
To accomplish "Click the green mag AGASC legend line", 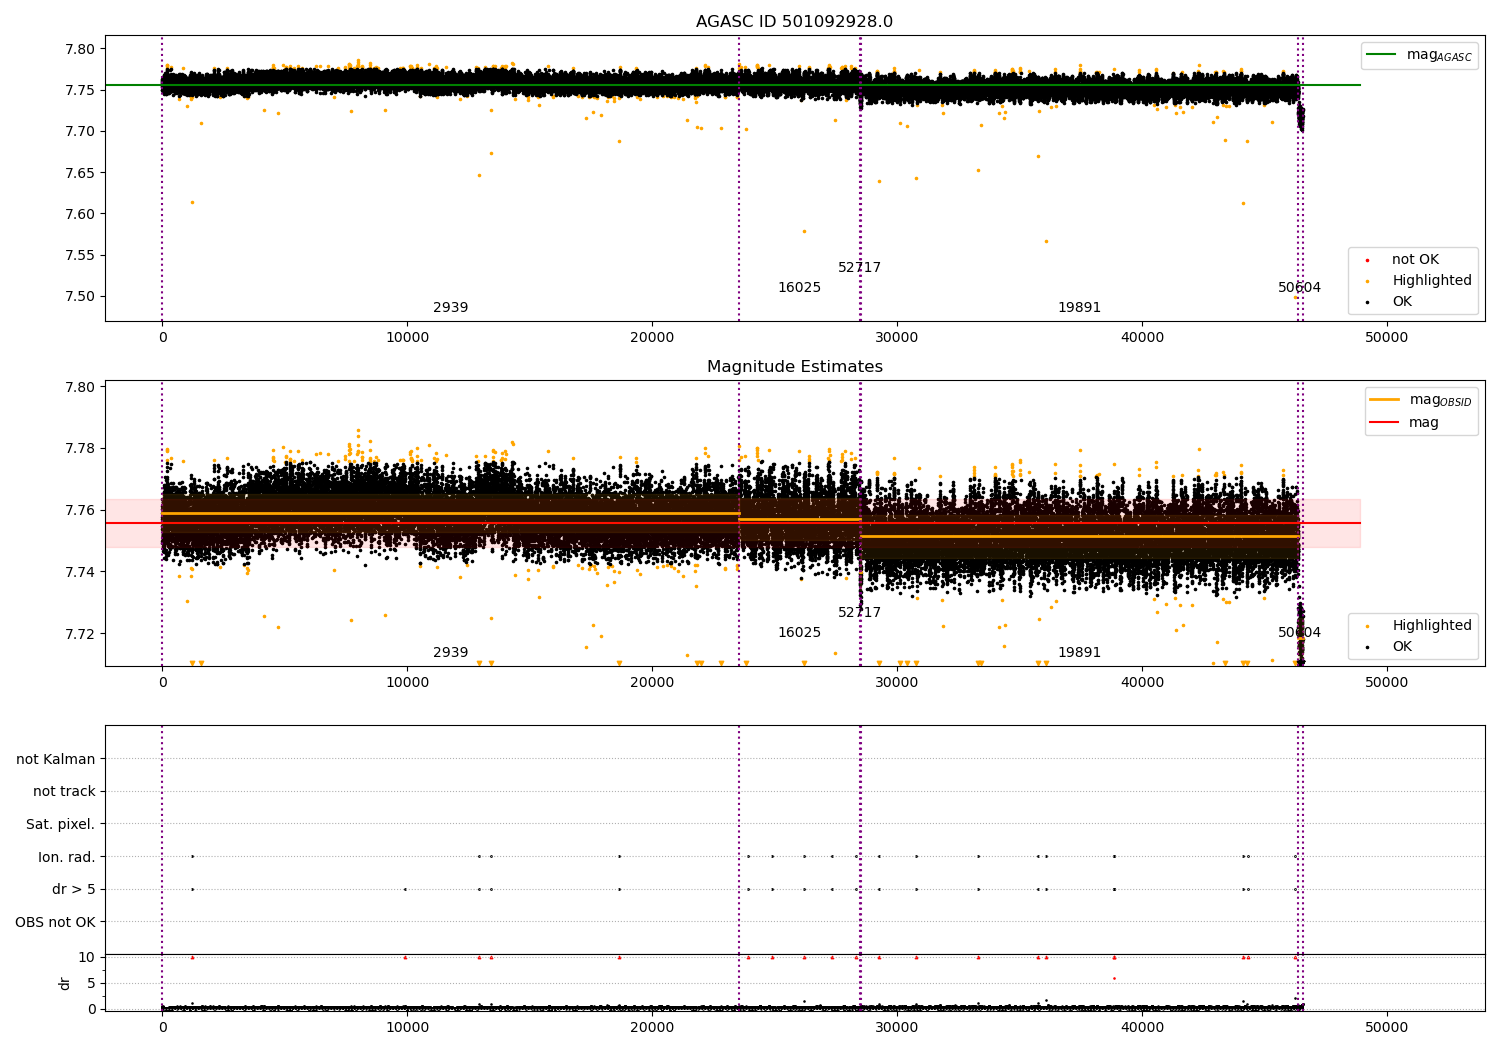I will pyautogui.click(x=1382, y=55).
